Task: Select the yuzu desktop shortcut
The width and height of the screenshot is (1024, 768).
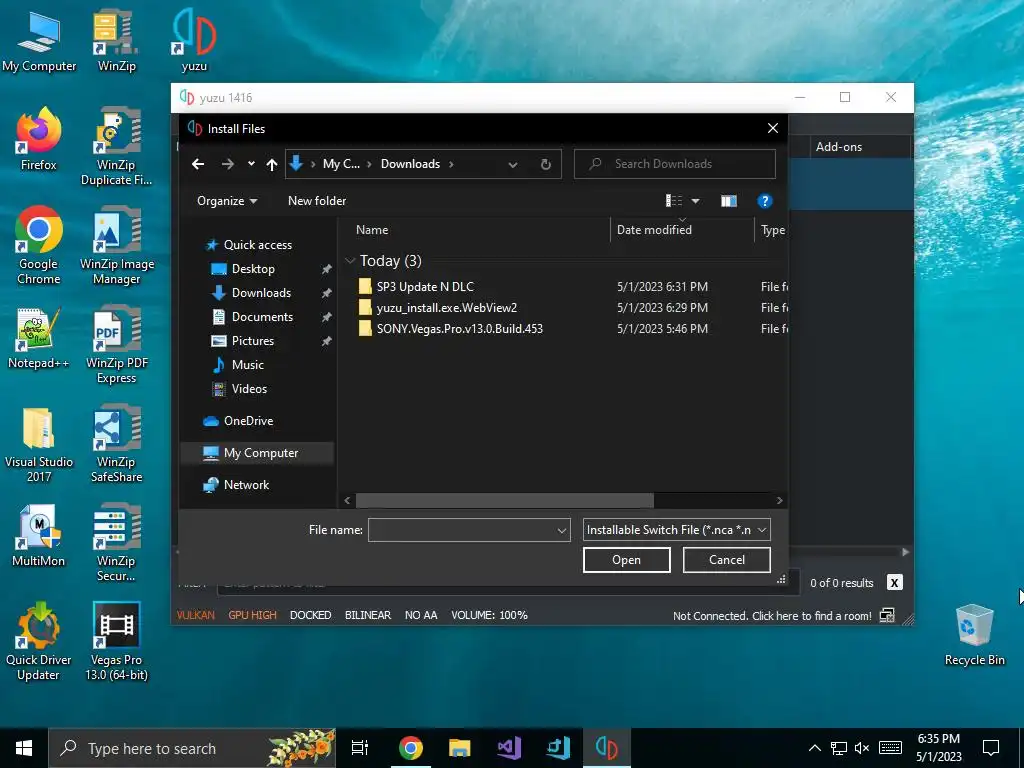Action: click(x=194, y=42)
